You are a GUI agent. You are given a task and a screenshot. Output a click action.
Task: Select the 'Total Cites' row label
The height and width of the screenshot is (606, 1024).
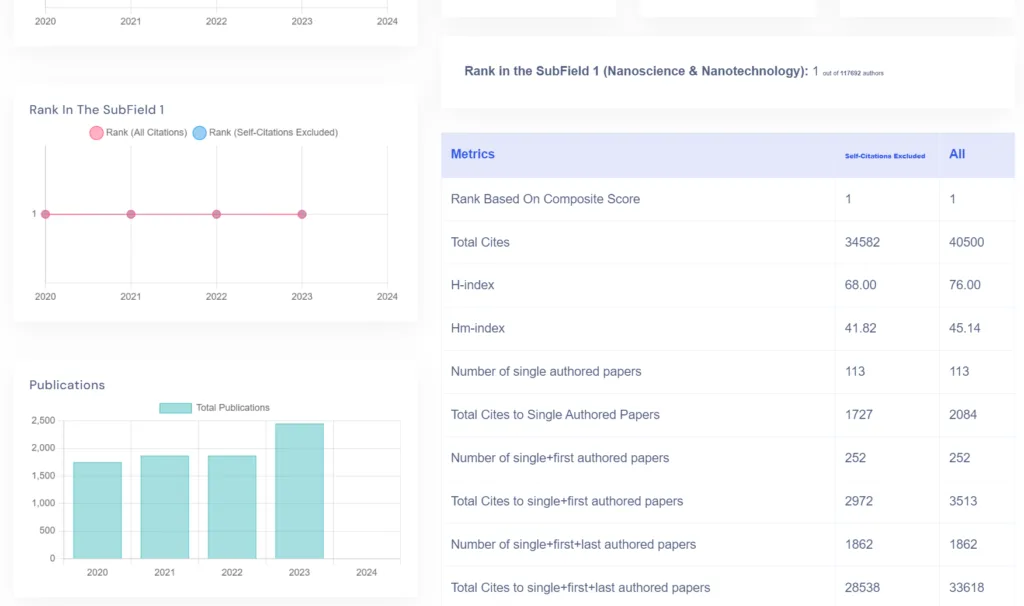(x=480, y=242)
